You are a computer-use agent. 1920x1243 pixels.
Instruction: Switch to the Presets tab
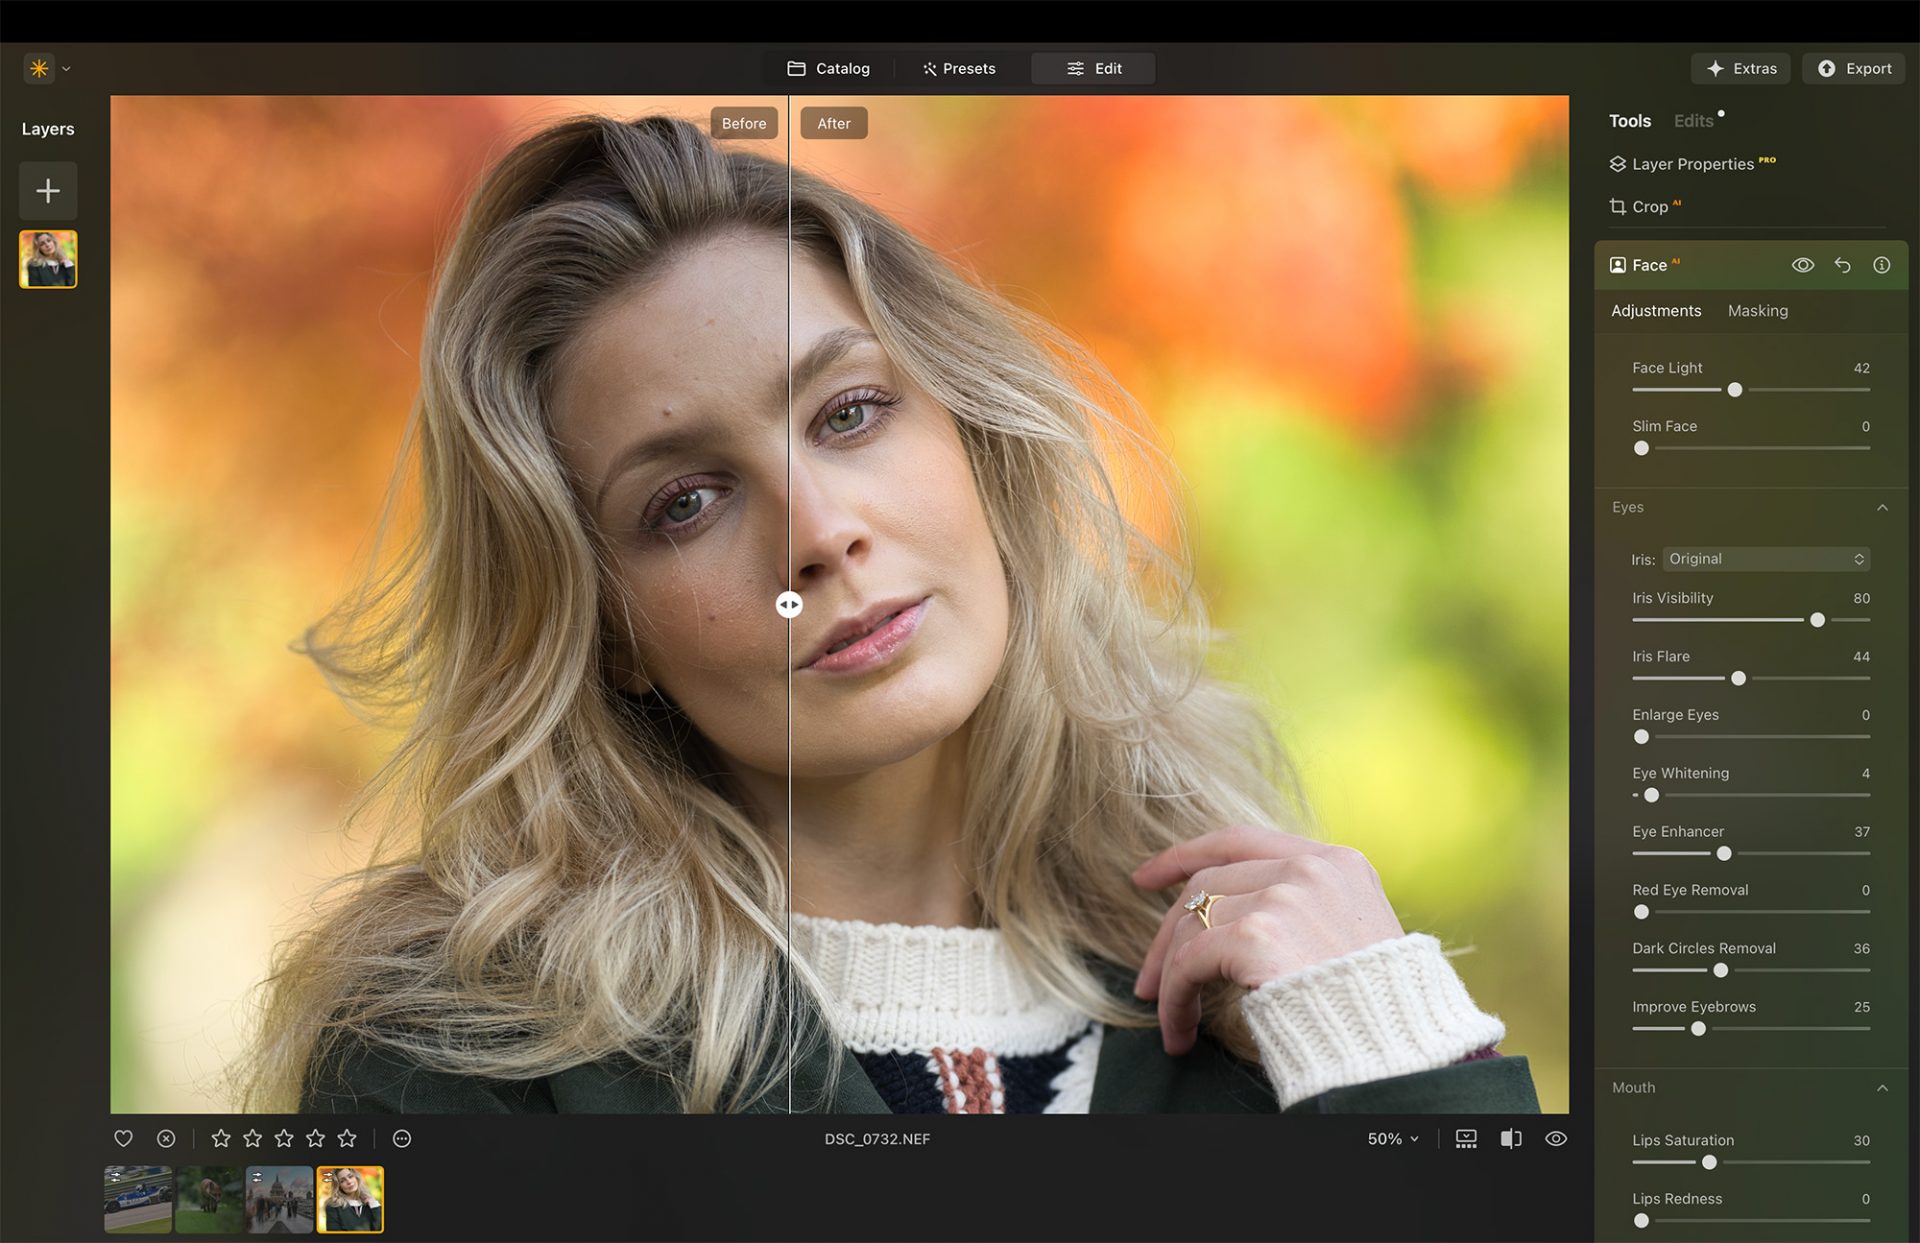959,68
